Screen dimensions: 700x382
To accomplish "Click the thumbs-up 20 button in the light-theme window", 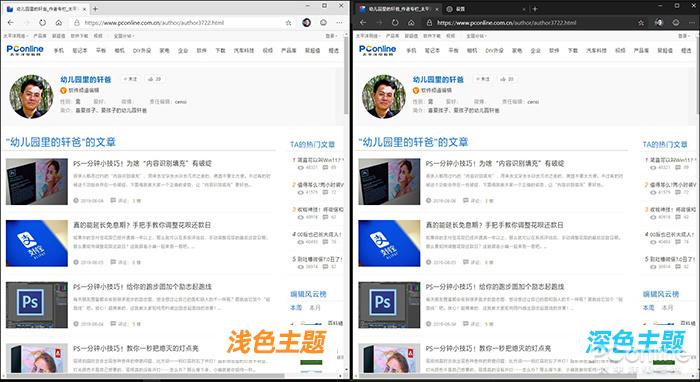I will pyautogui.click(x=155, y=79).
